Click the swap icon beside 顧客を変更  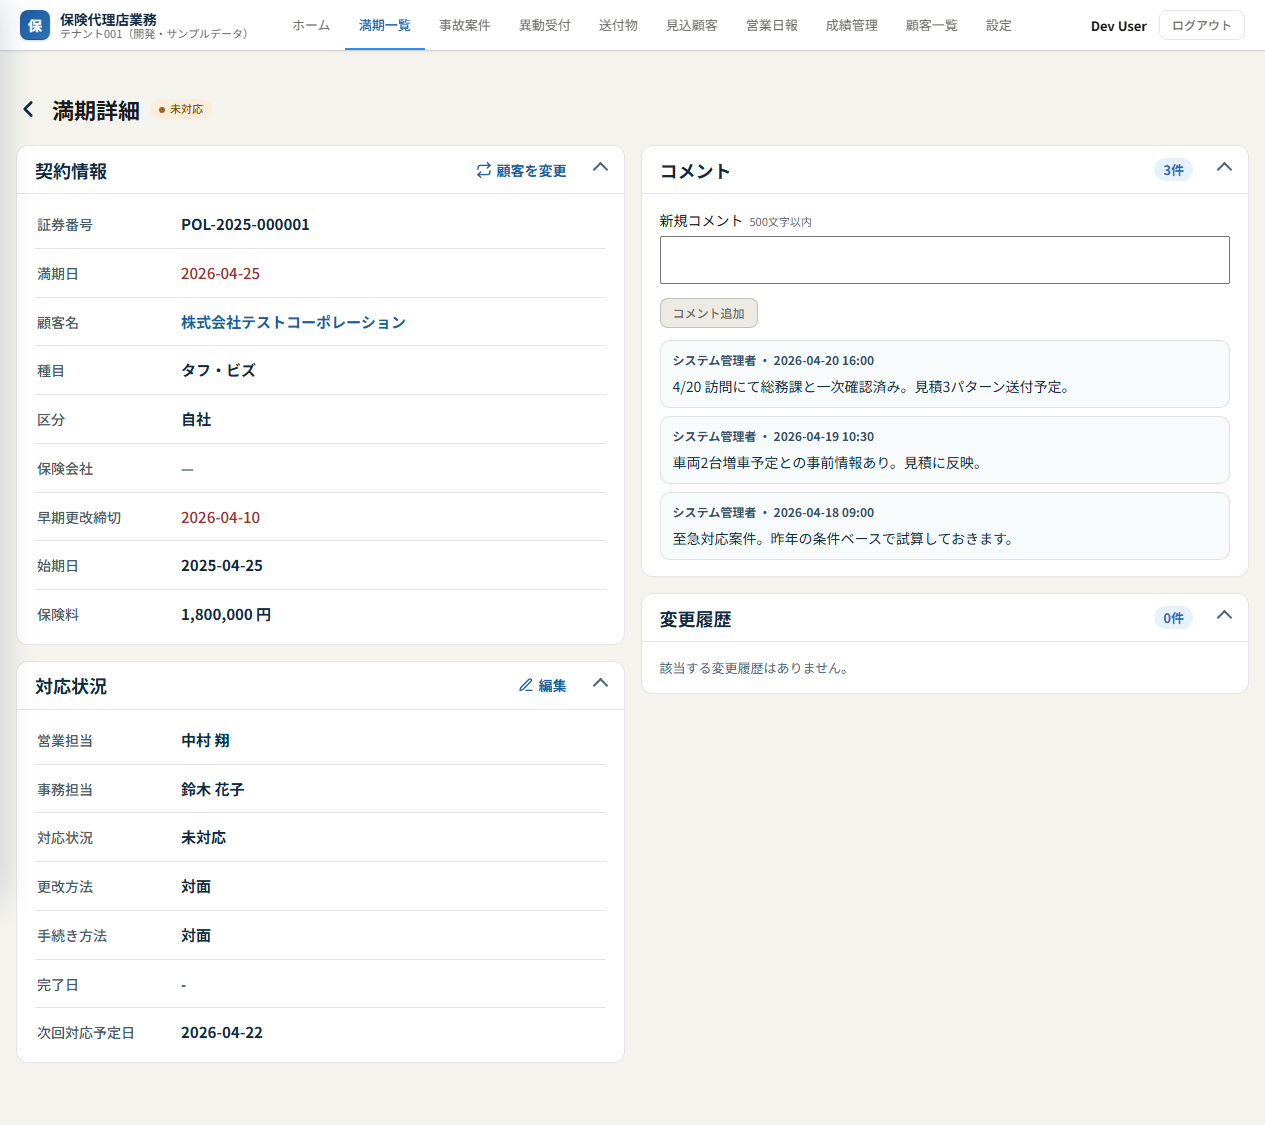(x=484, y=170)
